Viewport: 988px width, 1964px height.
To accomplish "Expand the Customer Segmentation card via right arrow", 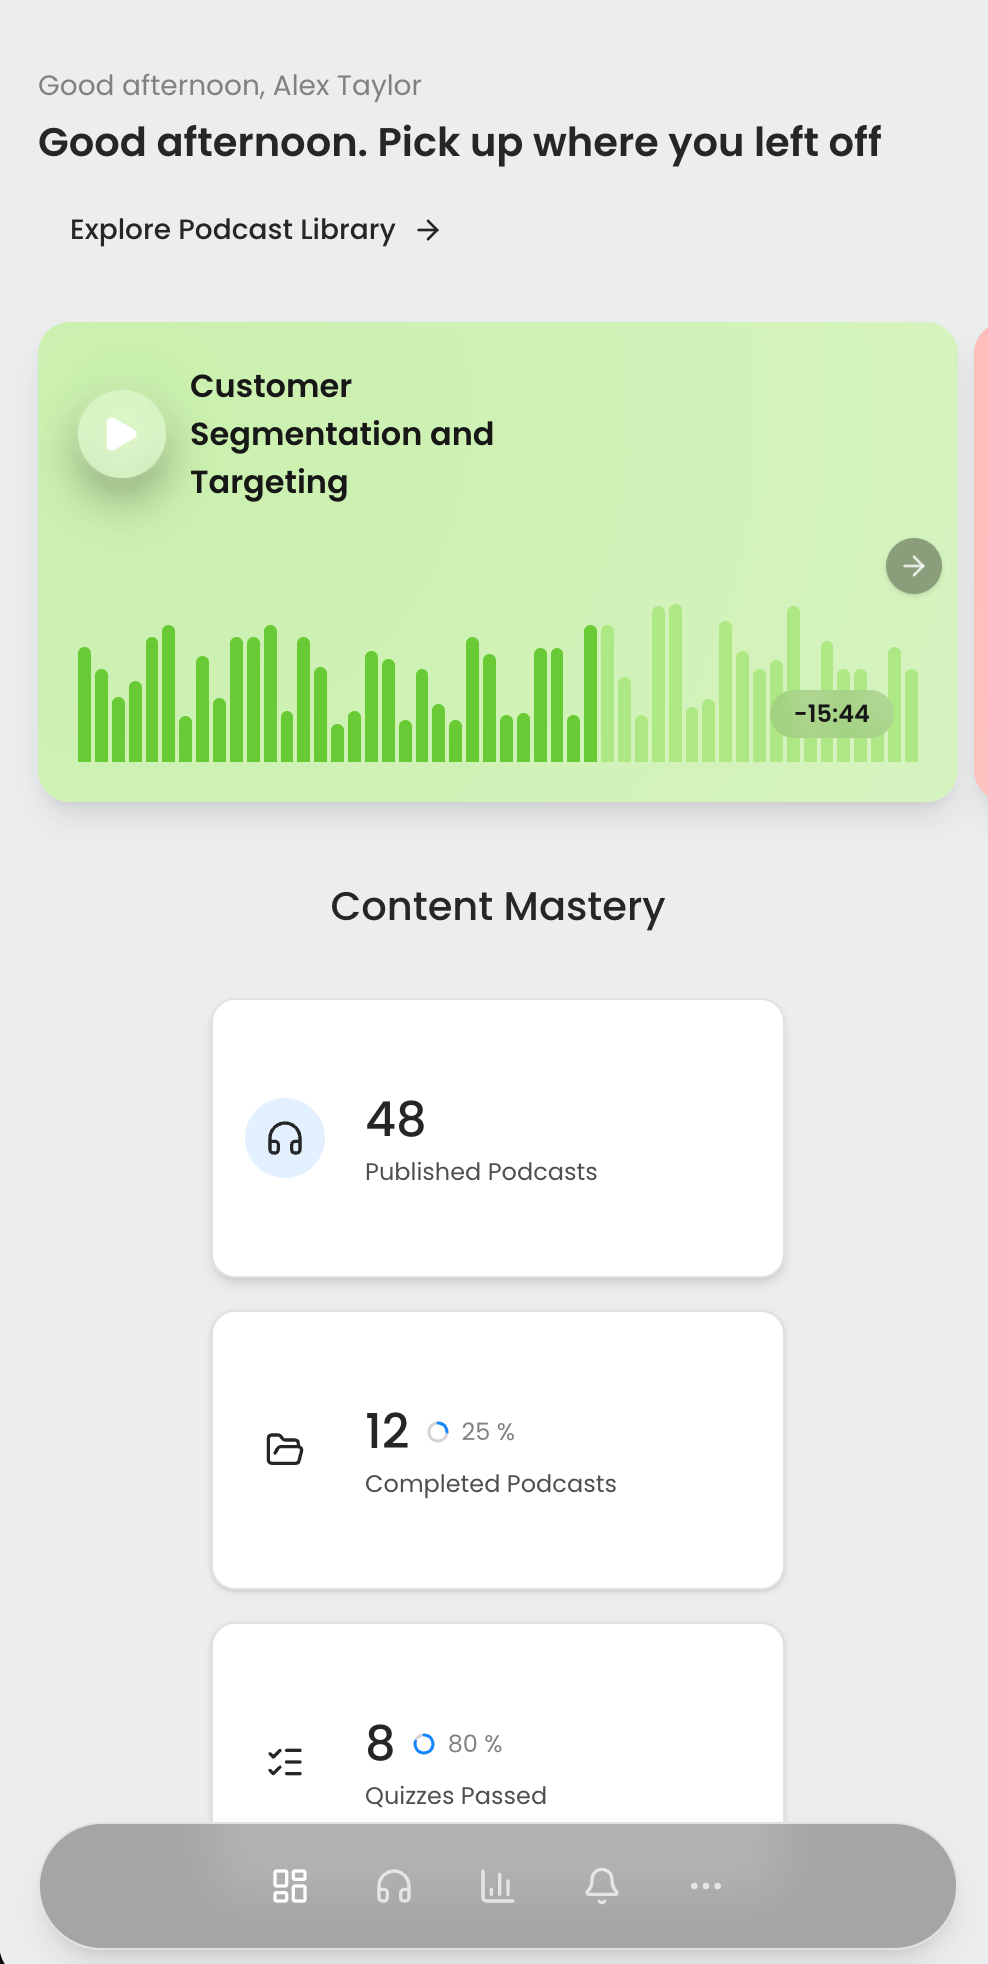I will (912, 566).
